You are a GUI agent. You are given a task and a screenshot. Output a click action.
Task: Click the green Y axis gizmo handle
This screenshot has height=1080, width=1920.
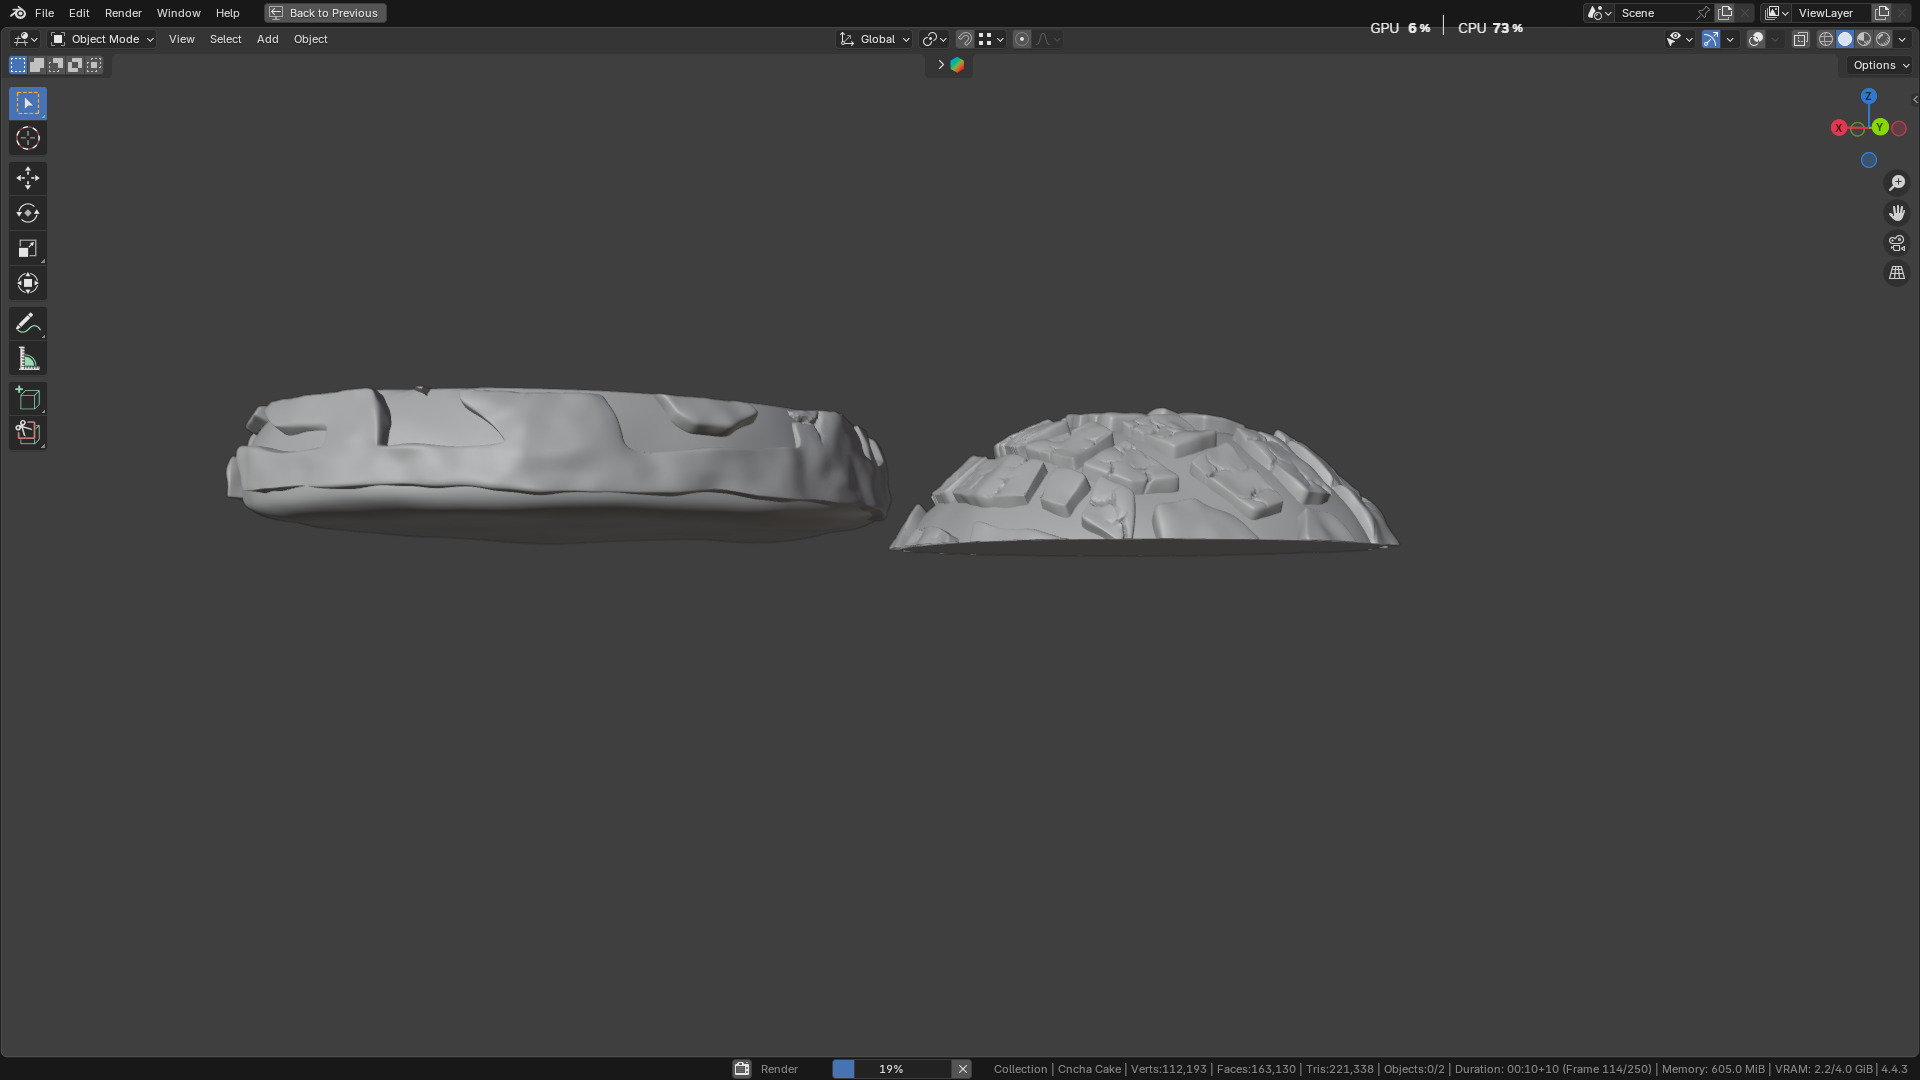pyautogui.click(x=1880, y=127)
